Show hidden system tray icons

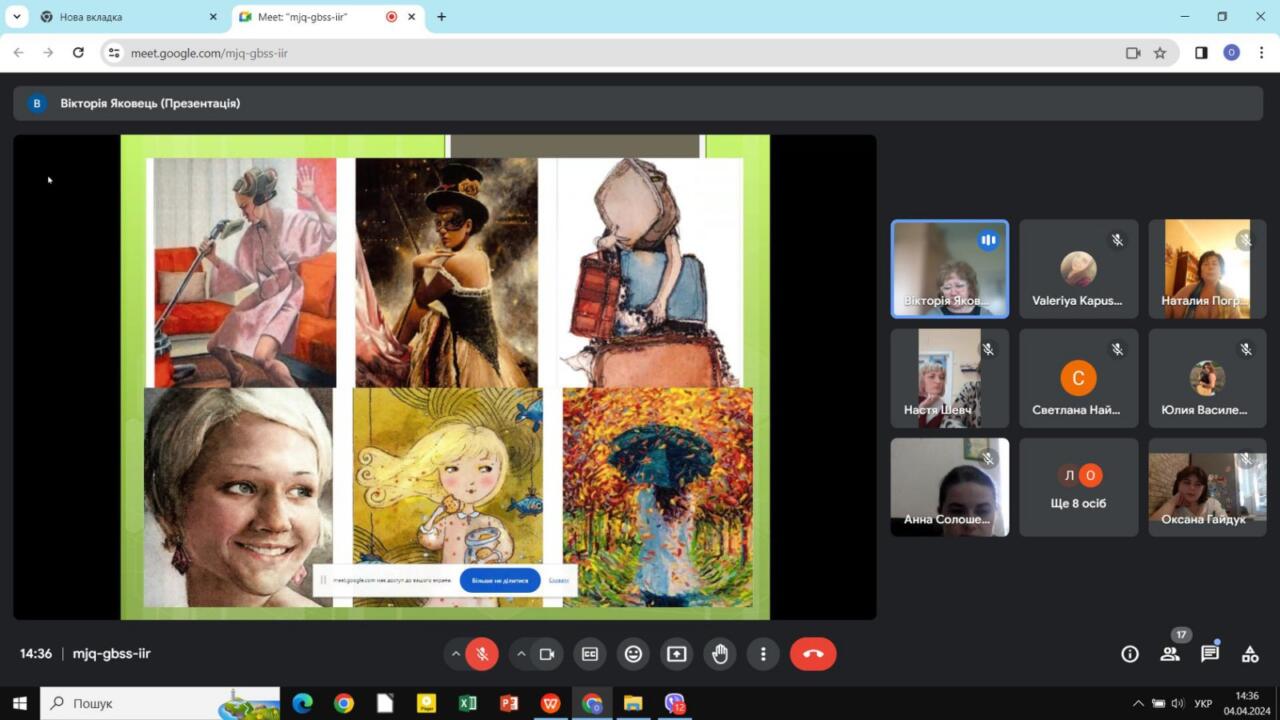(1138, 703)
